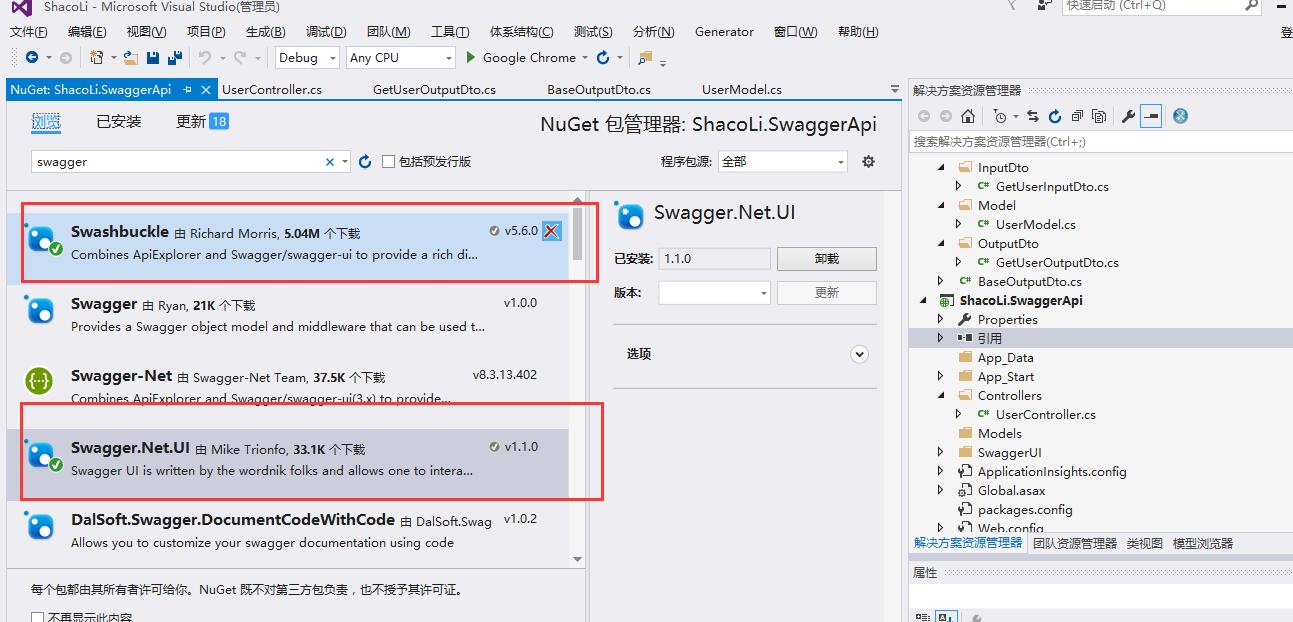Switch to 类视图 Class View tab

point(1144,543)
